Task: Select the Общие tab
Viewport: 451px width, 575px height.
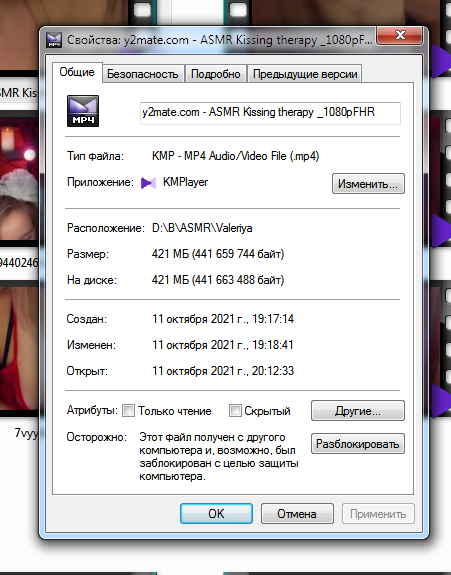Action: click(x=77, y=72)
